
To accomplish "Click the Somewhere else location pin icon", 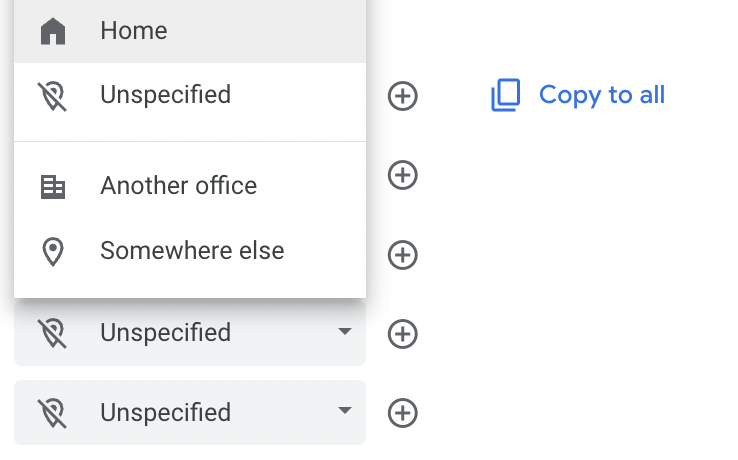I will (53, 252).
